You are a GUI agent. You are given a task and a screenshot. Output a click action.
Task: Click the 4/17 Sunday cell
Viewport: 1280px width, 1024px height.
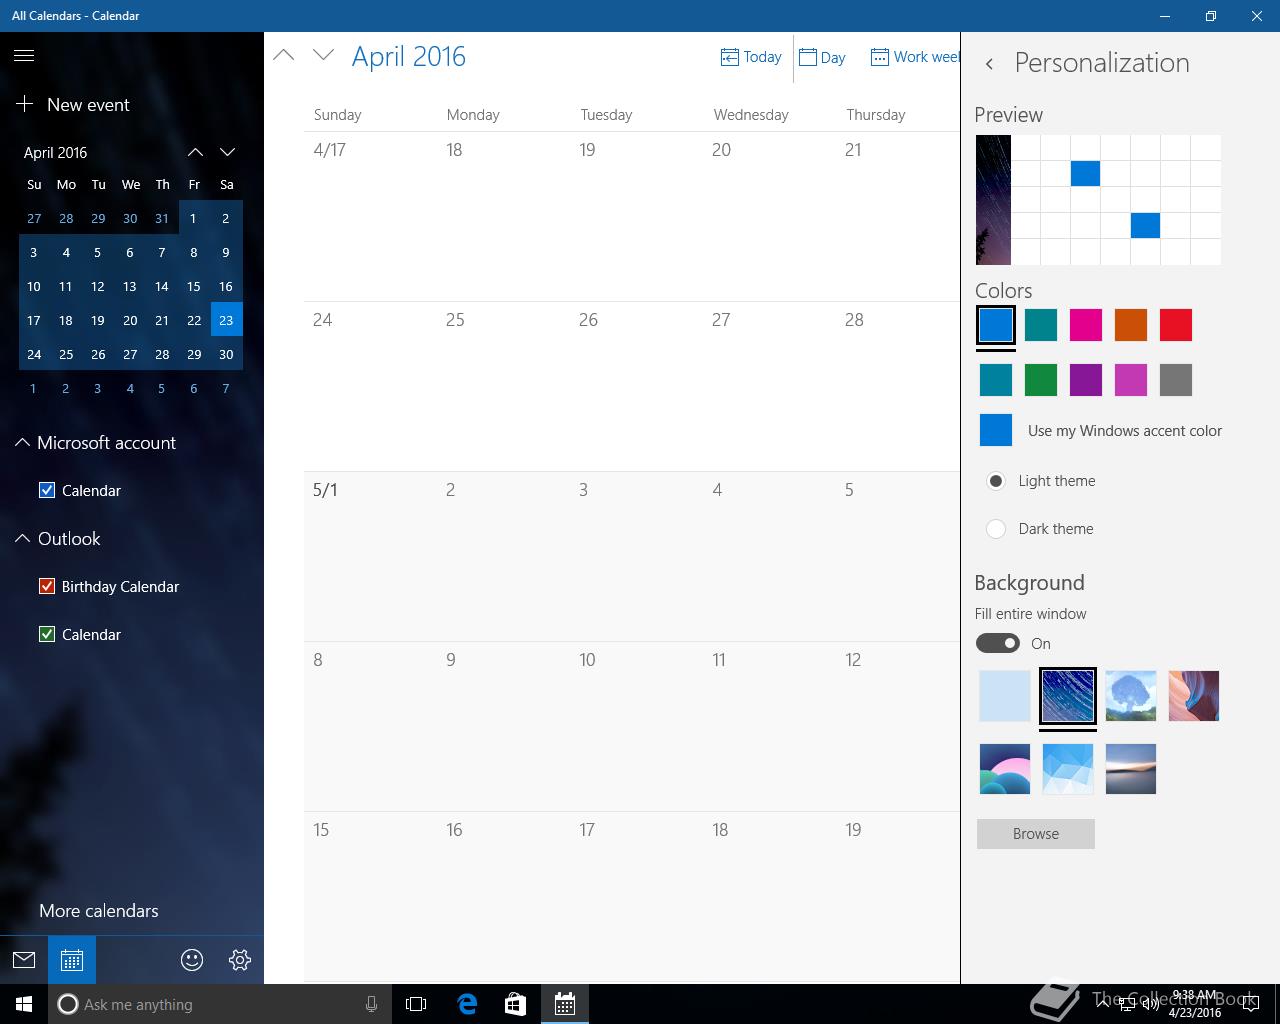(x=370, y=216)
